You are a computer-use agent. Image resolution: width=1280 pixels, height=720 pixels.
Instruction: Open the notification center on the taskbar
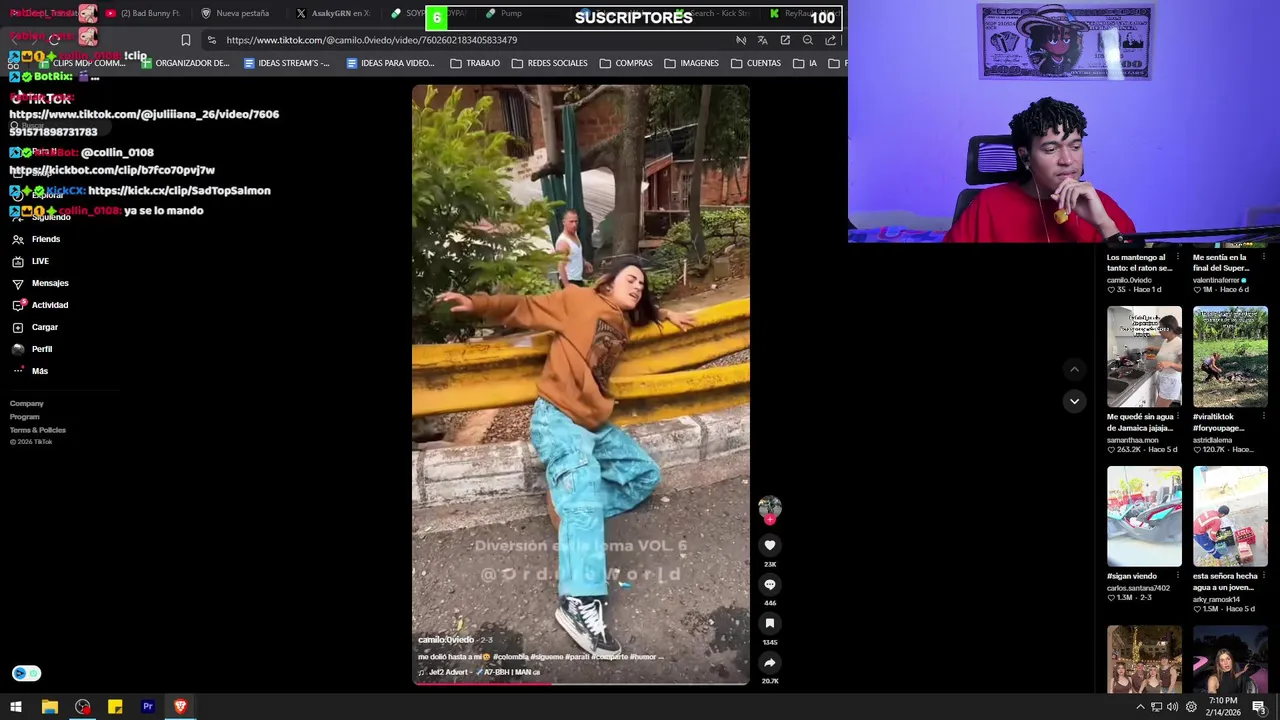click(x=1259, y=707)
